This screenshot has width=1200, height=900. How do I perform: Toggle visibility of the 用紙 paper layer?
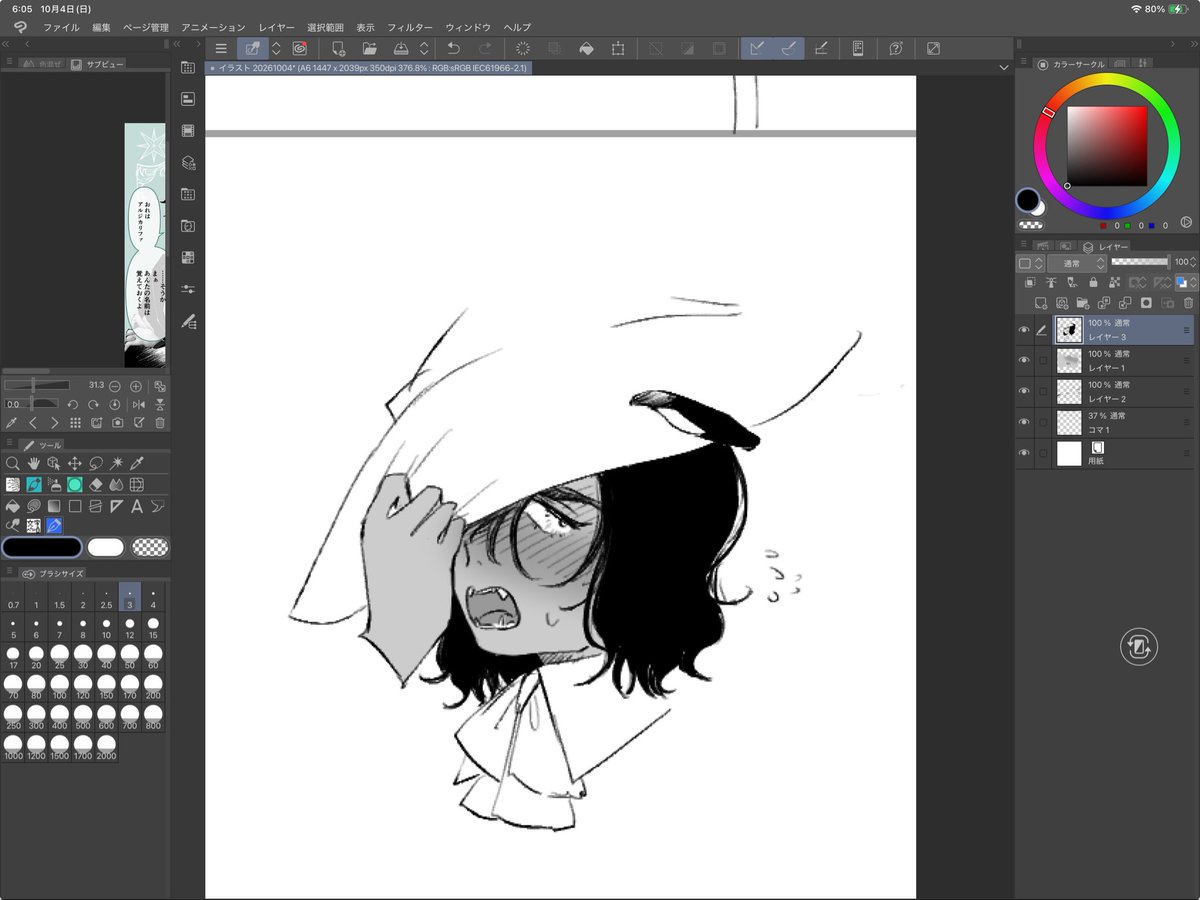coord(1023,453)
